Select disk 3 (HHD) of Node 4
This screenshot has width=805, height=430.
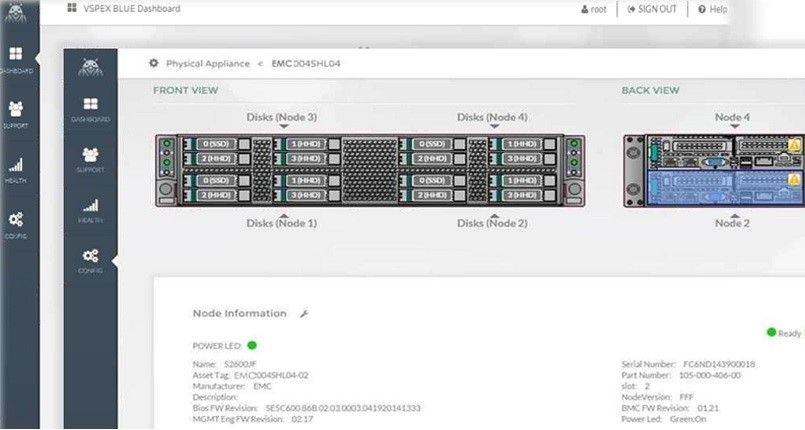click(x=523, y=159)
